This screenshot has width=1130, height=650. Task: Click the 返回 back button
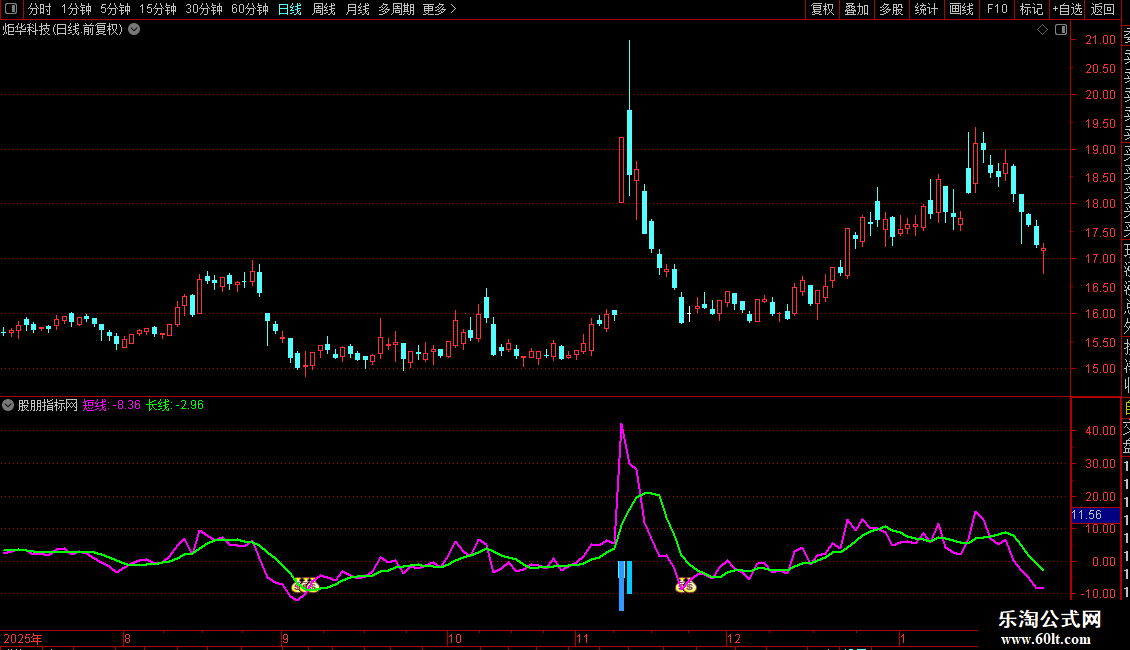[1103, 9]
